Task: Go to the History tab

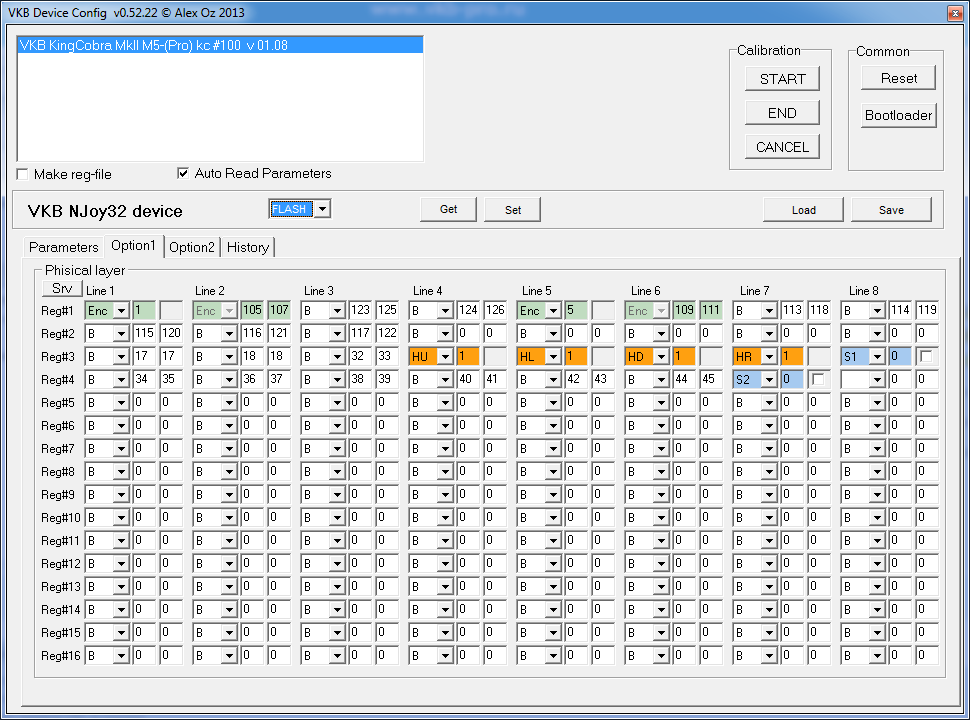Action: [x=247, y=247]
